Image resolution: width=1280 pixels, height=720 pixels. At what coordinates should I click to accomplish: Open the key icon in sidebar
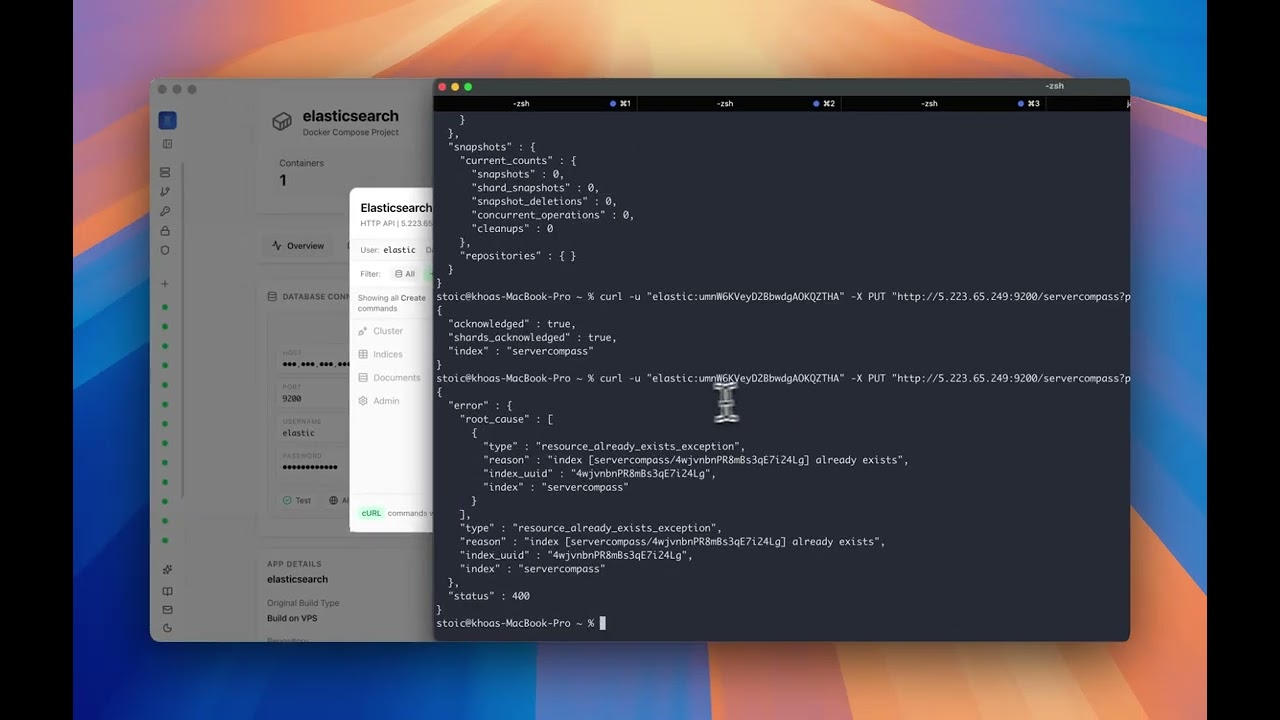pos(165,211)
